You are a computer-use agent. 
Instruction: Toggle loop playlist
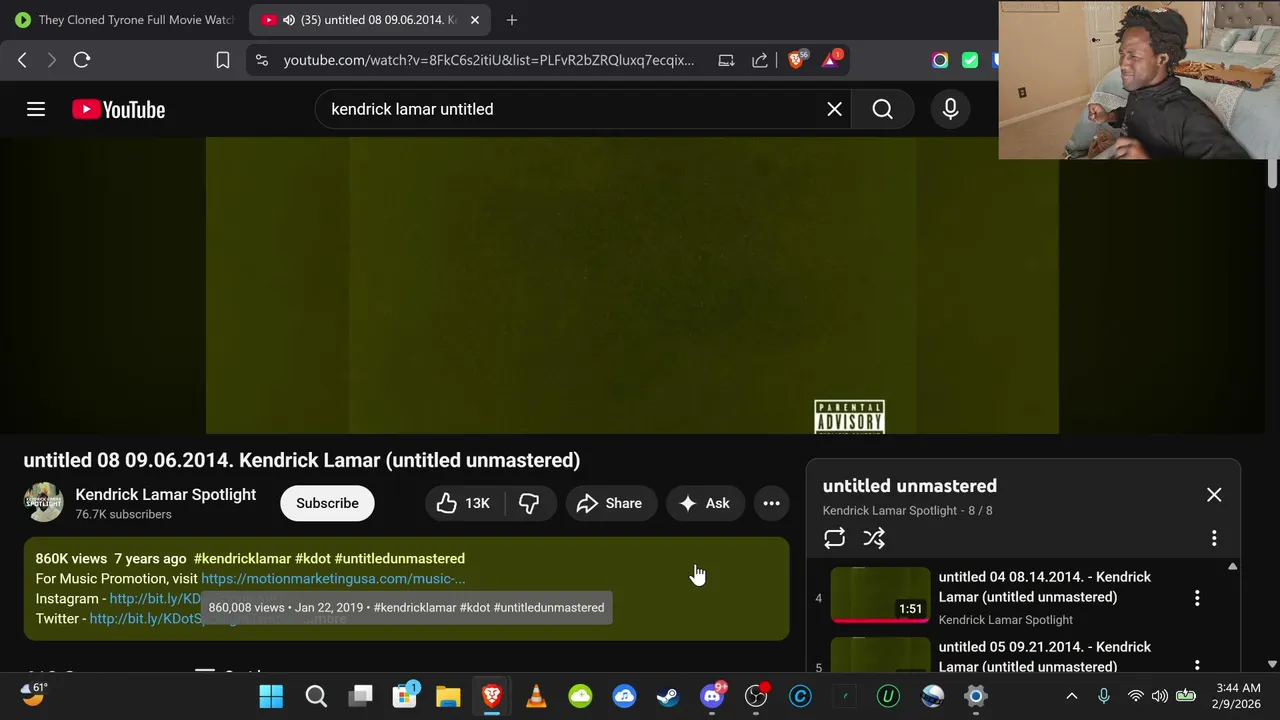click(834, 538)
